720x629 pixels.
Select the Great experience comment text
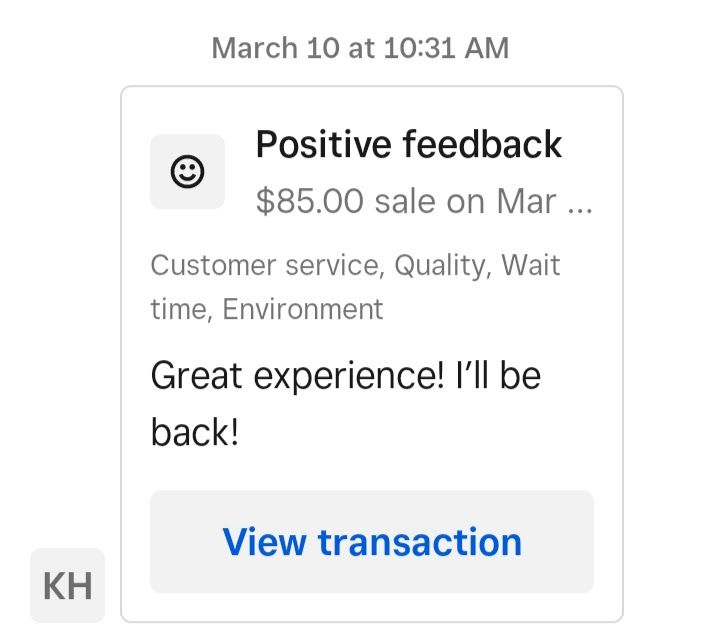[346, 404]
